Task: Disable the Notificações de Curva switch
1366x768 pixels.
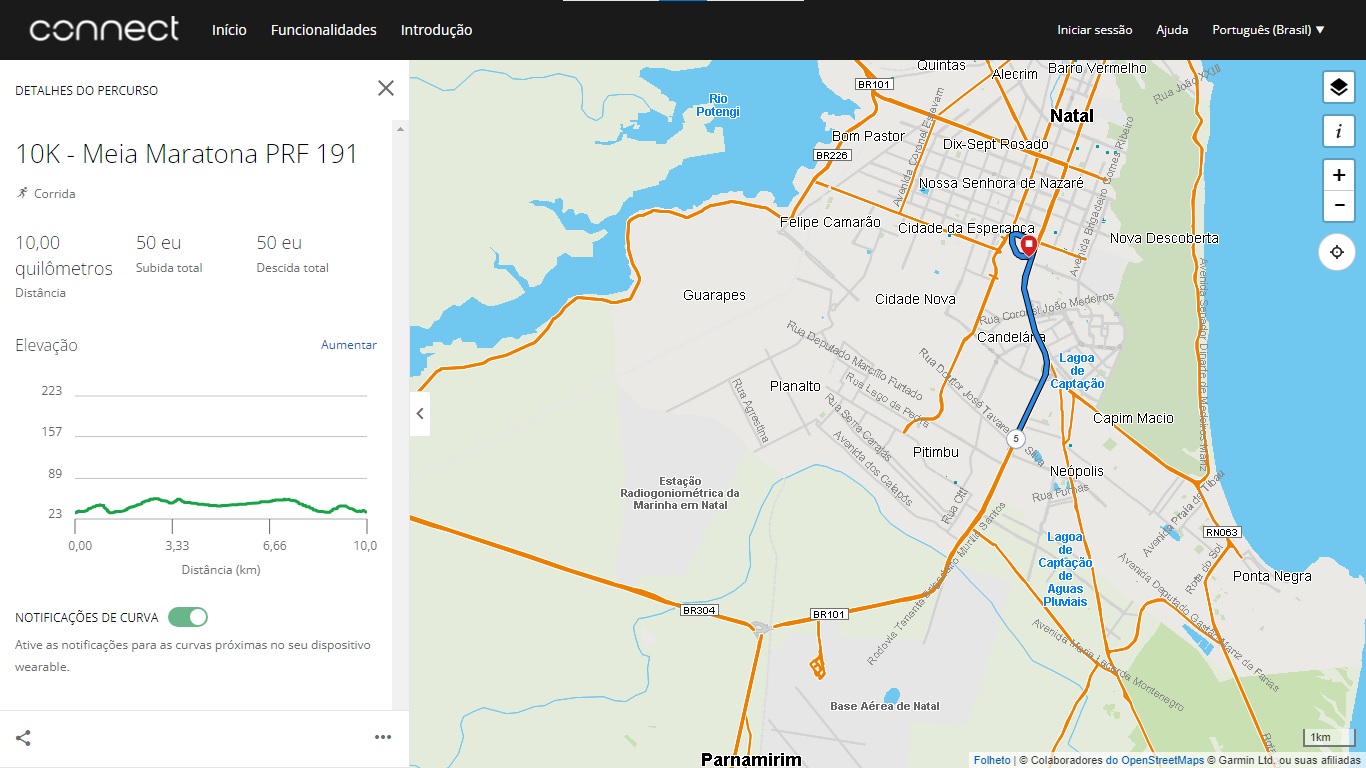Action: 188,617
